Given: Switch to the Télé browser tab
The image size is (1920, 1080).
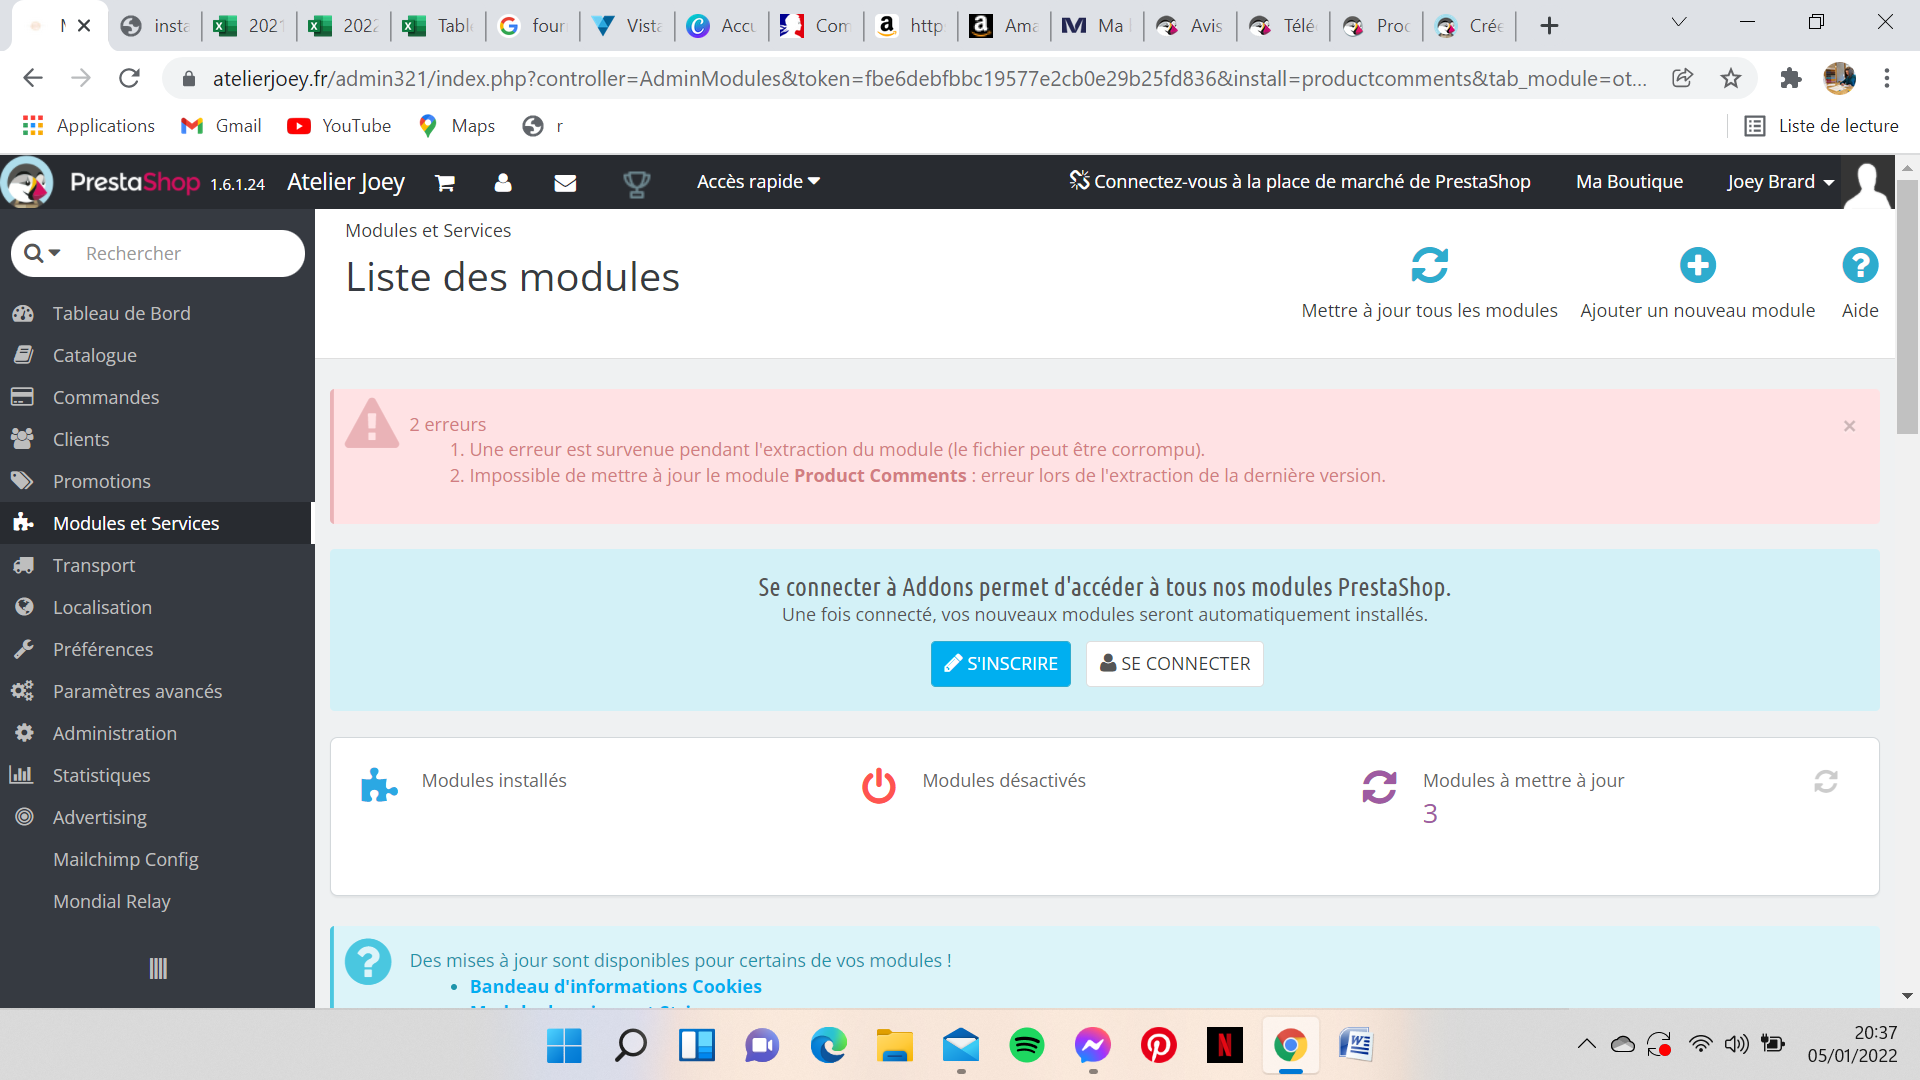Looking at the screenshot, I should [x=1285, y=26].
